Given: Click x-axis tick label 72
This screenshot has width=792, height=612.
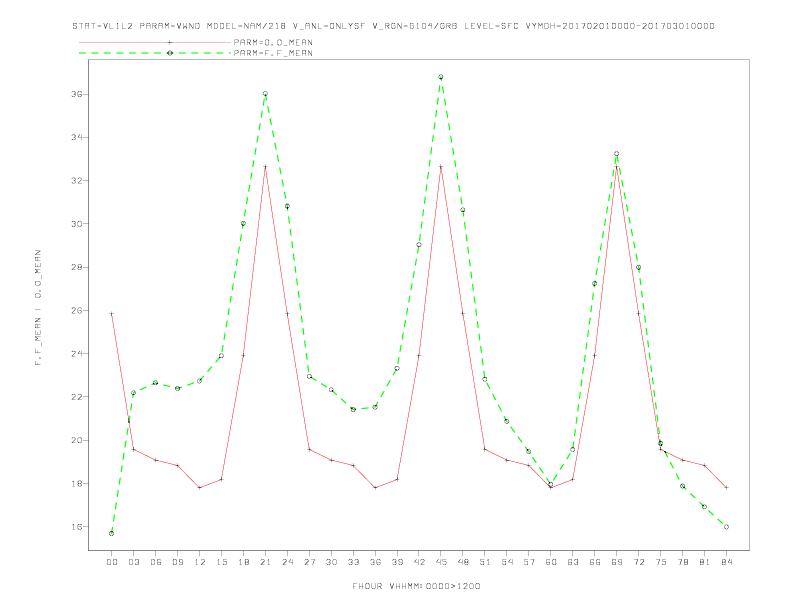Looking at the screenshot, I should click(x=638, y=562).
